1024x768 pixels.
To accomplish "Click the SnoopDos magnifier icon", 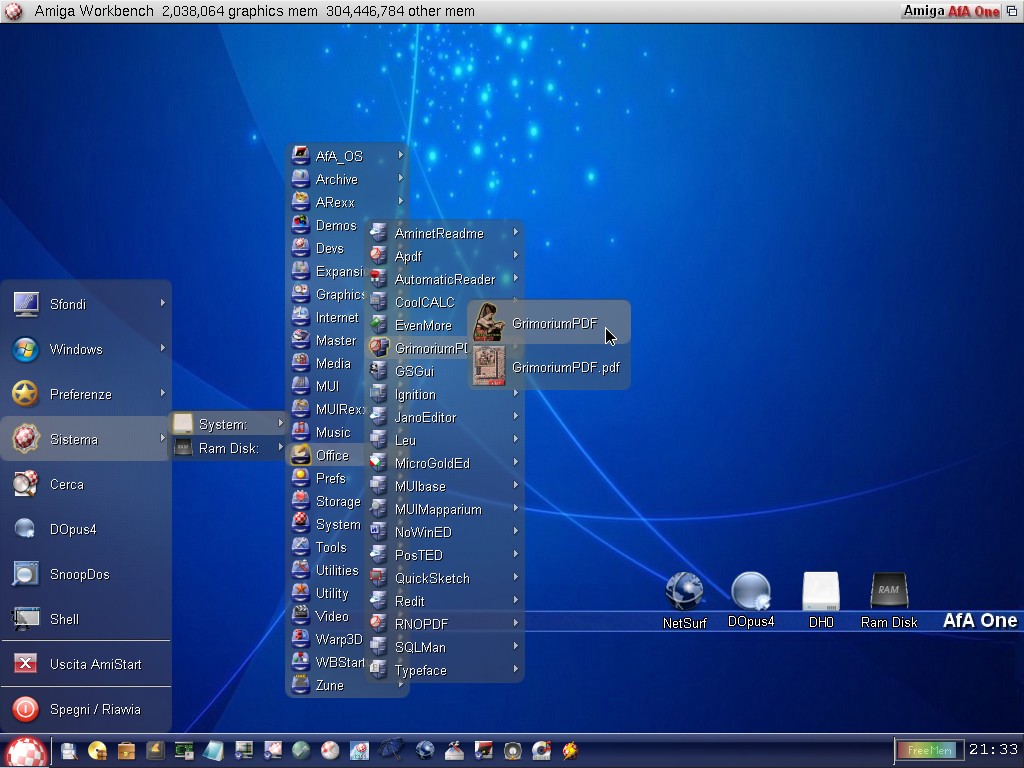I will click(x=26, y=574).
